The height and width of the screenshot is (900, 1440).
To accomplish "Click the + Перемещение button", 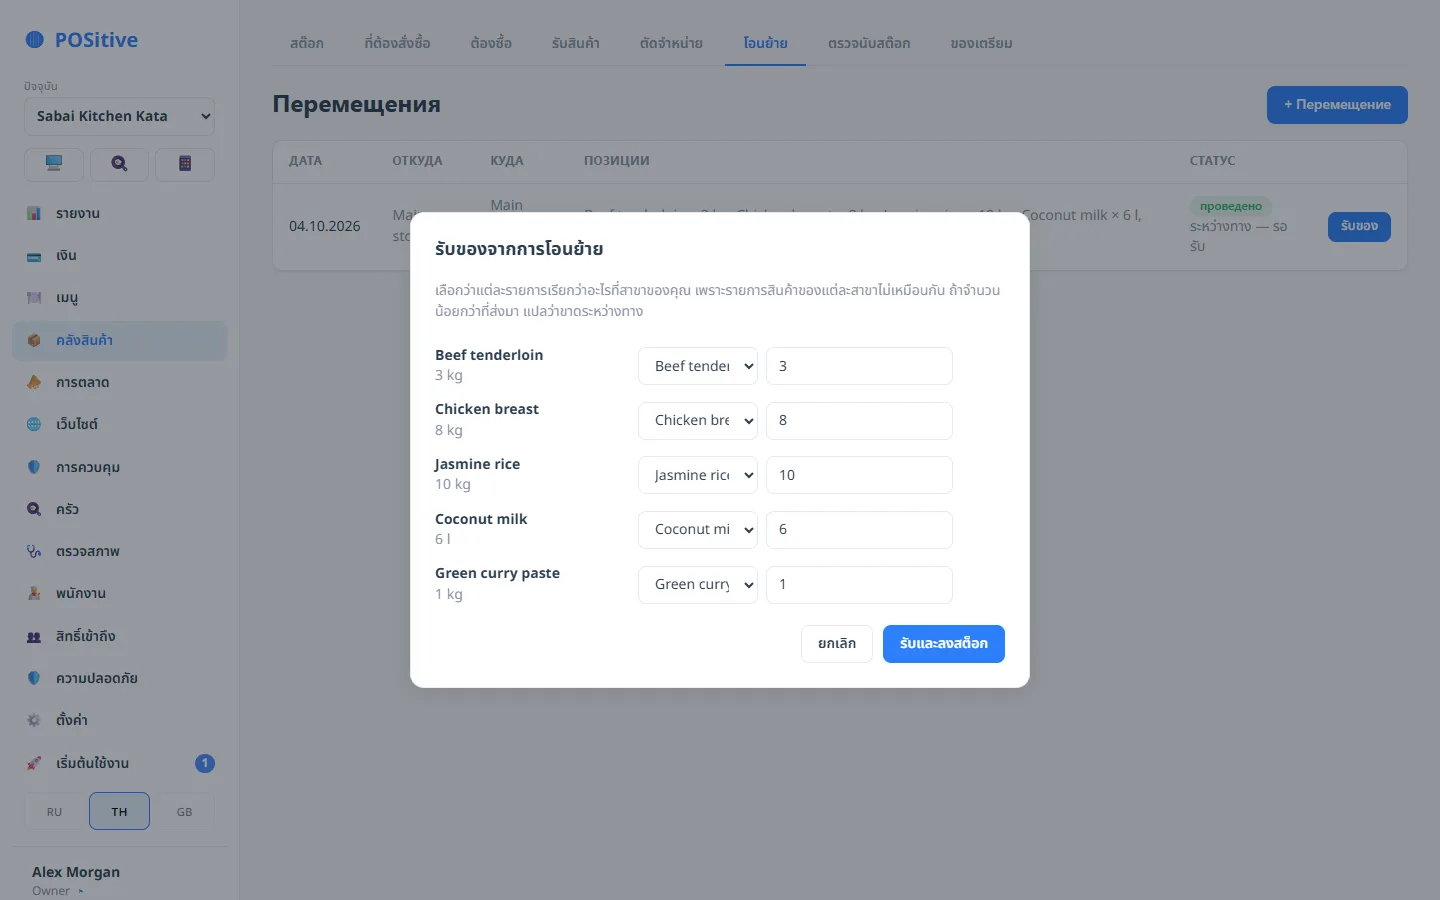I will [x=1337, y=105].
